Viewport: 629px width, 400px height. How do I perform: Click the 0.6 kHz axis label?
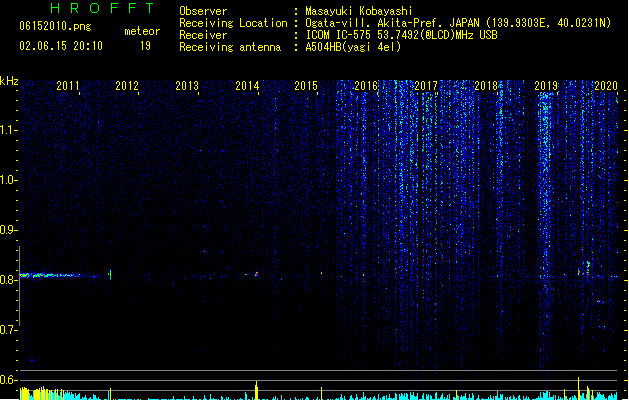(x=8, y=380)
